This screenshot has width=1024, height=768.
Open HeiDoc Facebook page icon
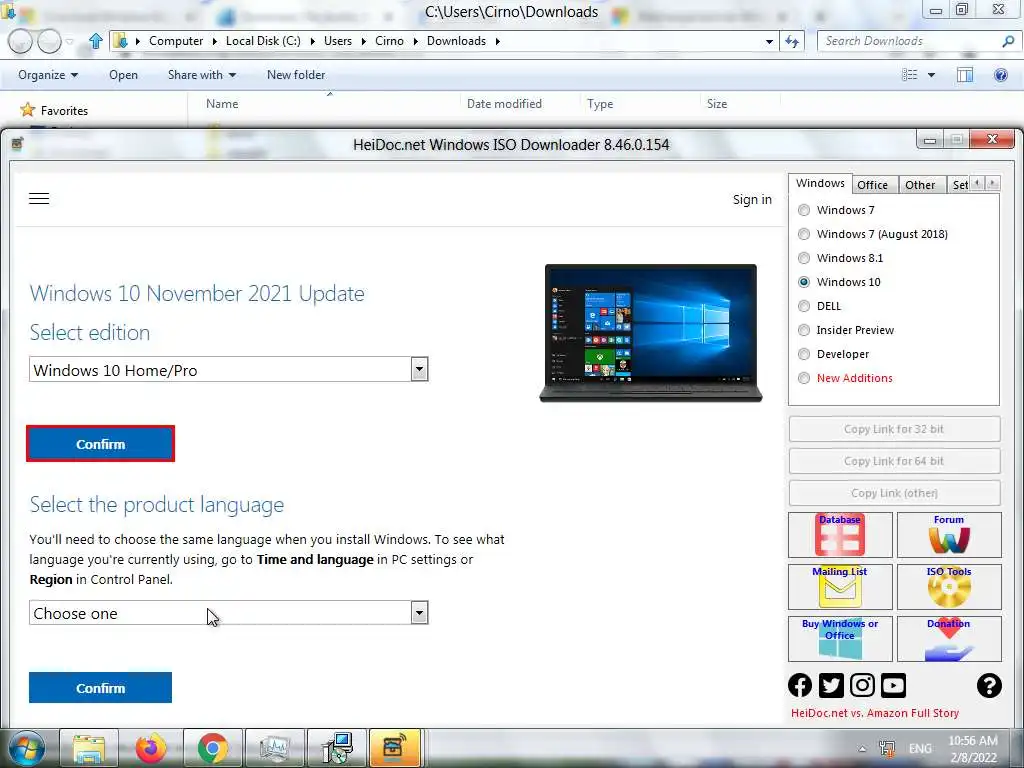tap(800, 685)
